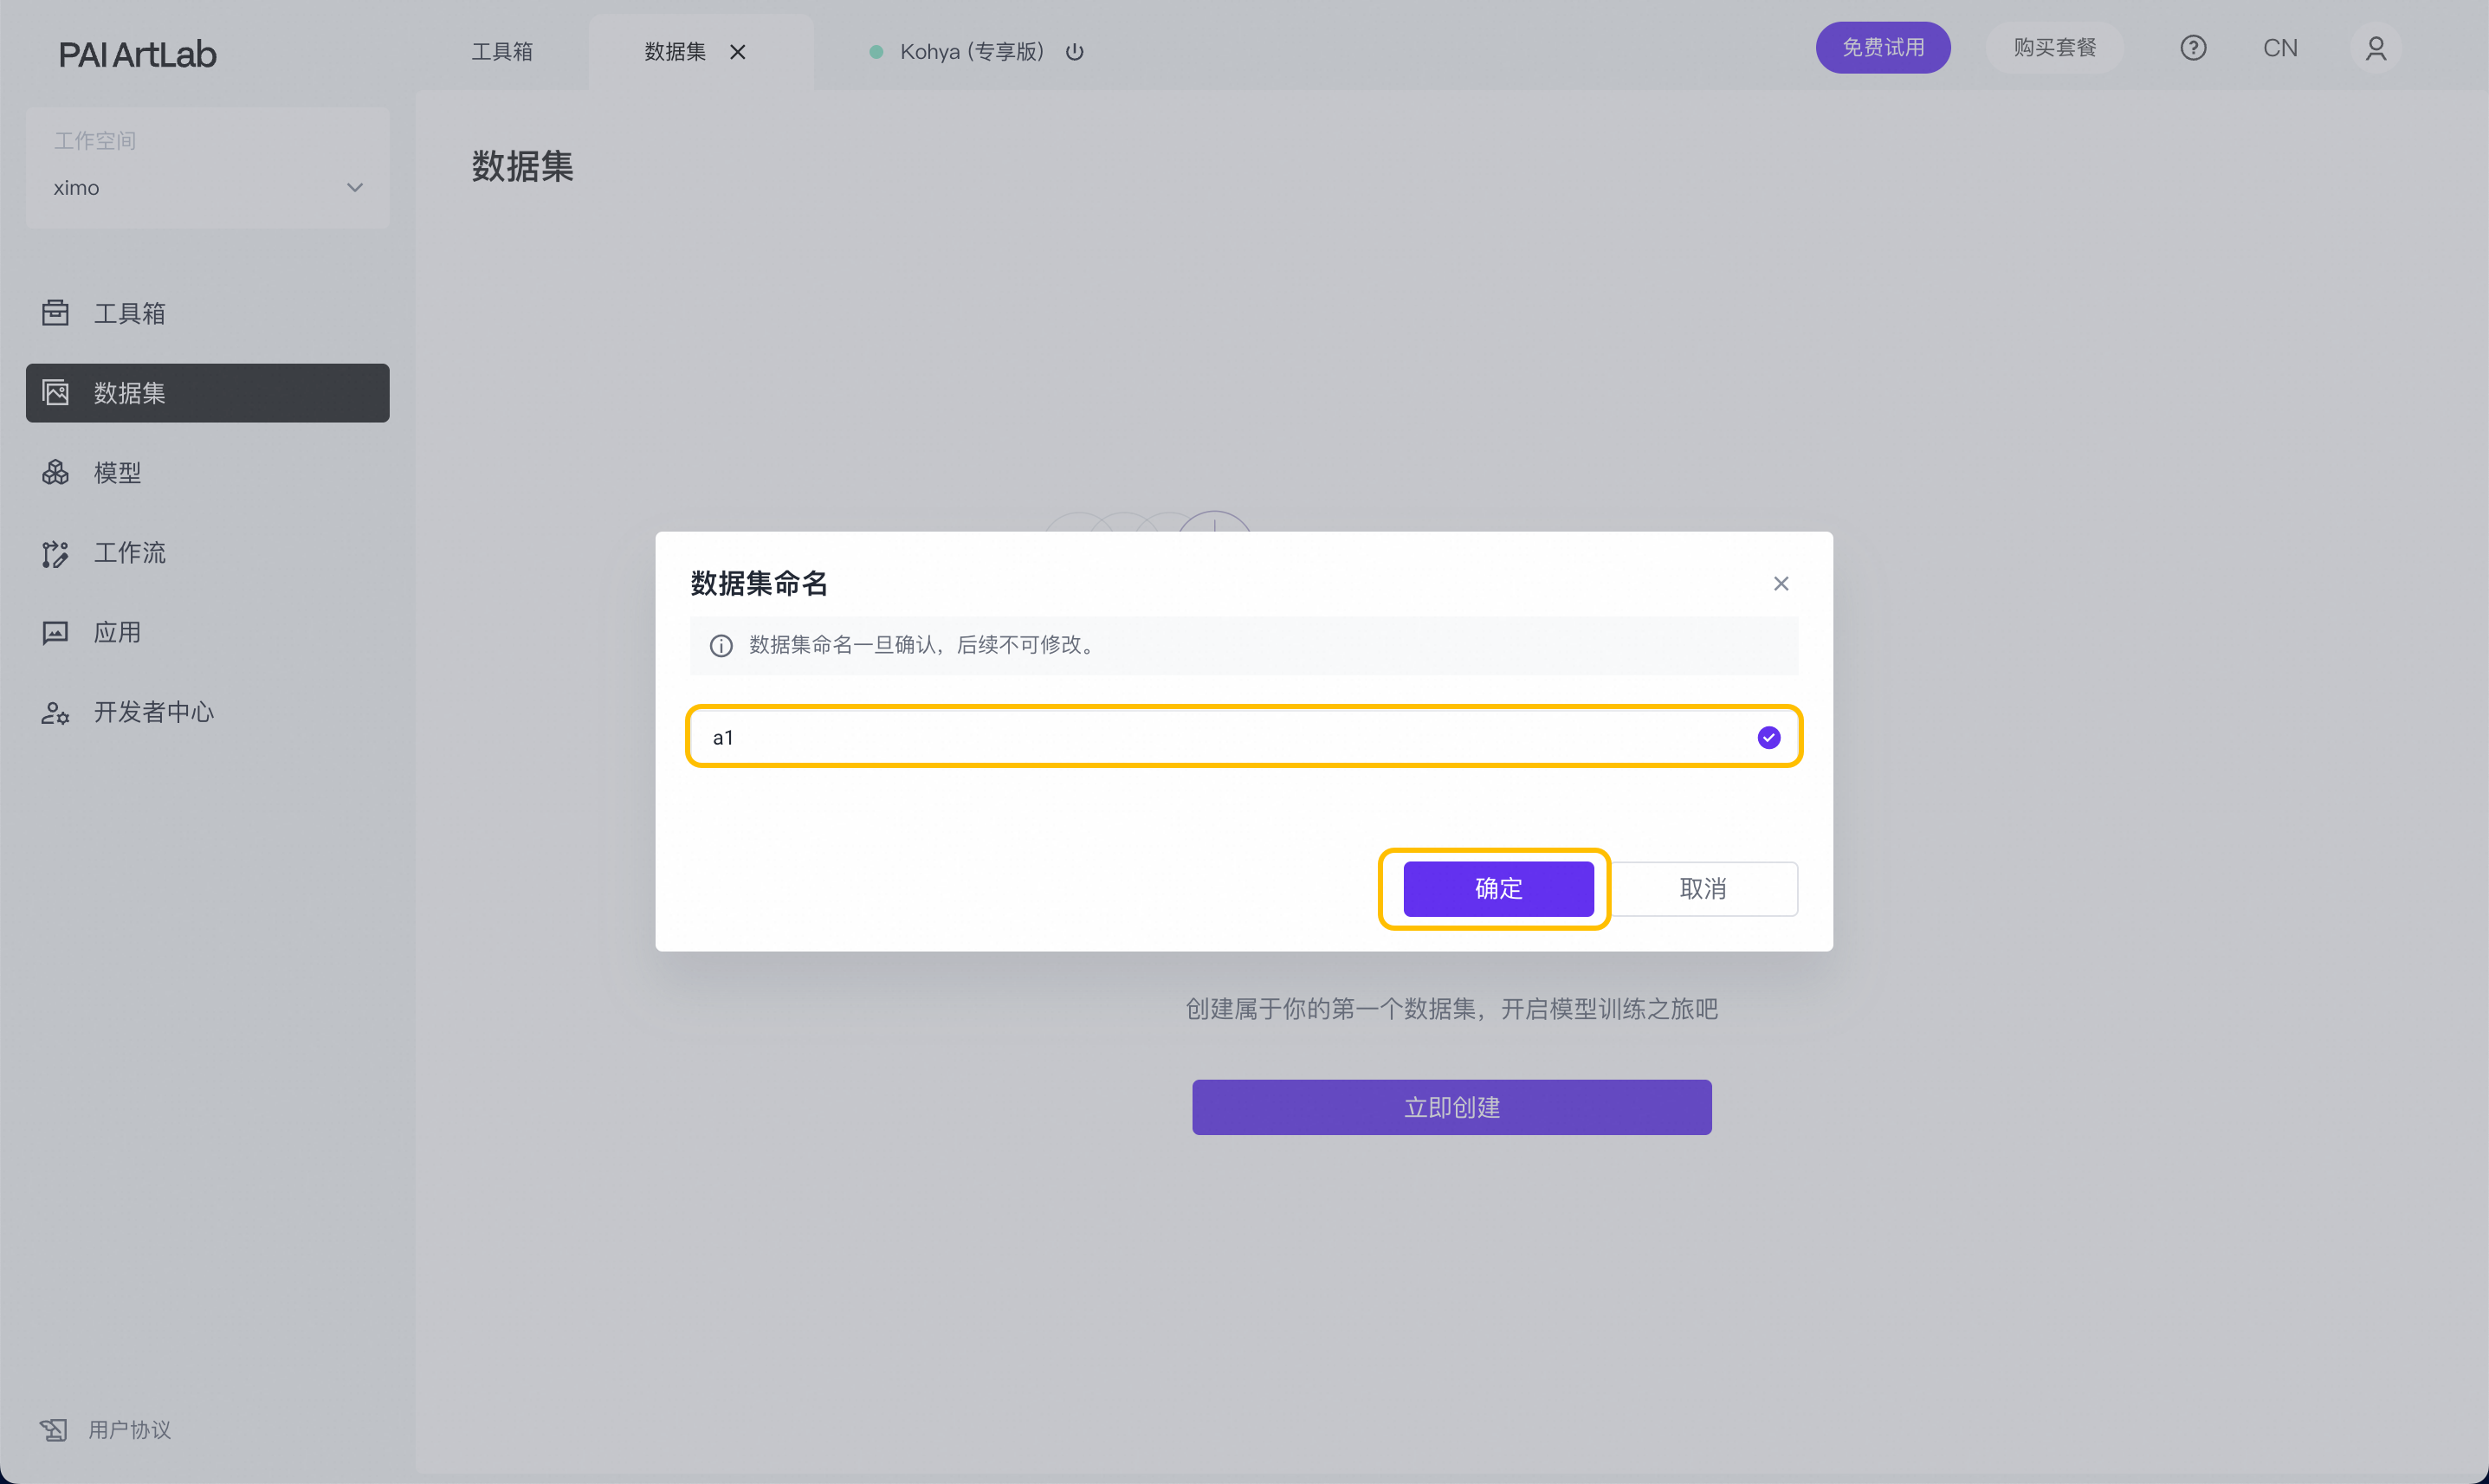Click the user profile avatar icon
Image resolution: width=2489 pixels, height=1484 pixels.
pyautogui.click(x=2375, y=48)
